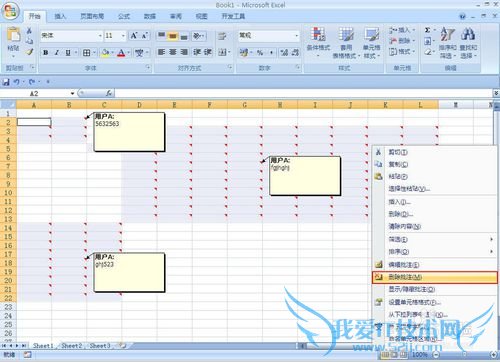Image resolution: width=500 pixels, height=362 pixels.
Task: Choose Edit Comment (编辑批注) in context menu
Action: pyautogui.click(x=435, y=265)
